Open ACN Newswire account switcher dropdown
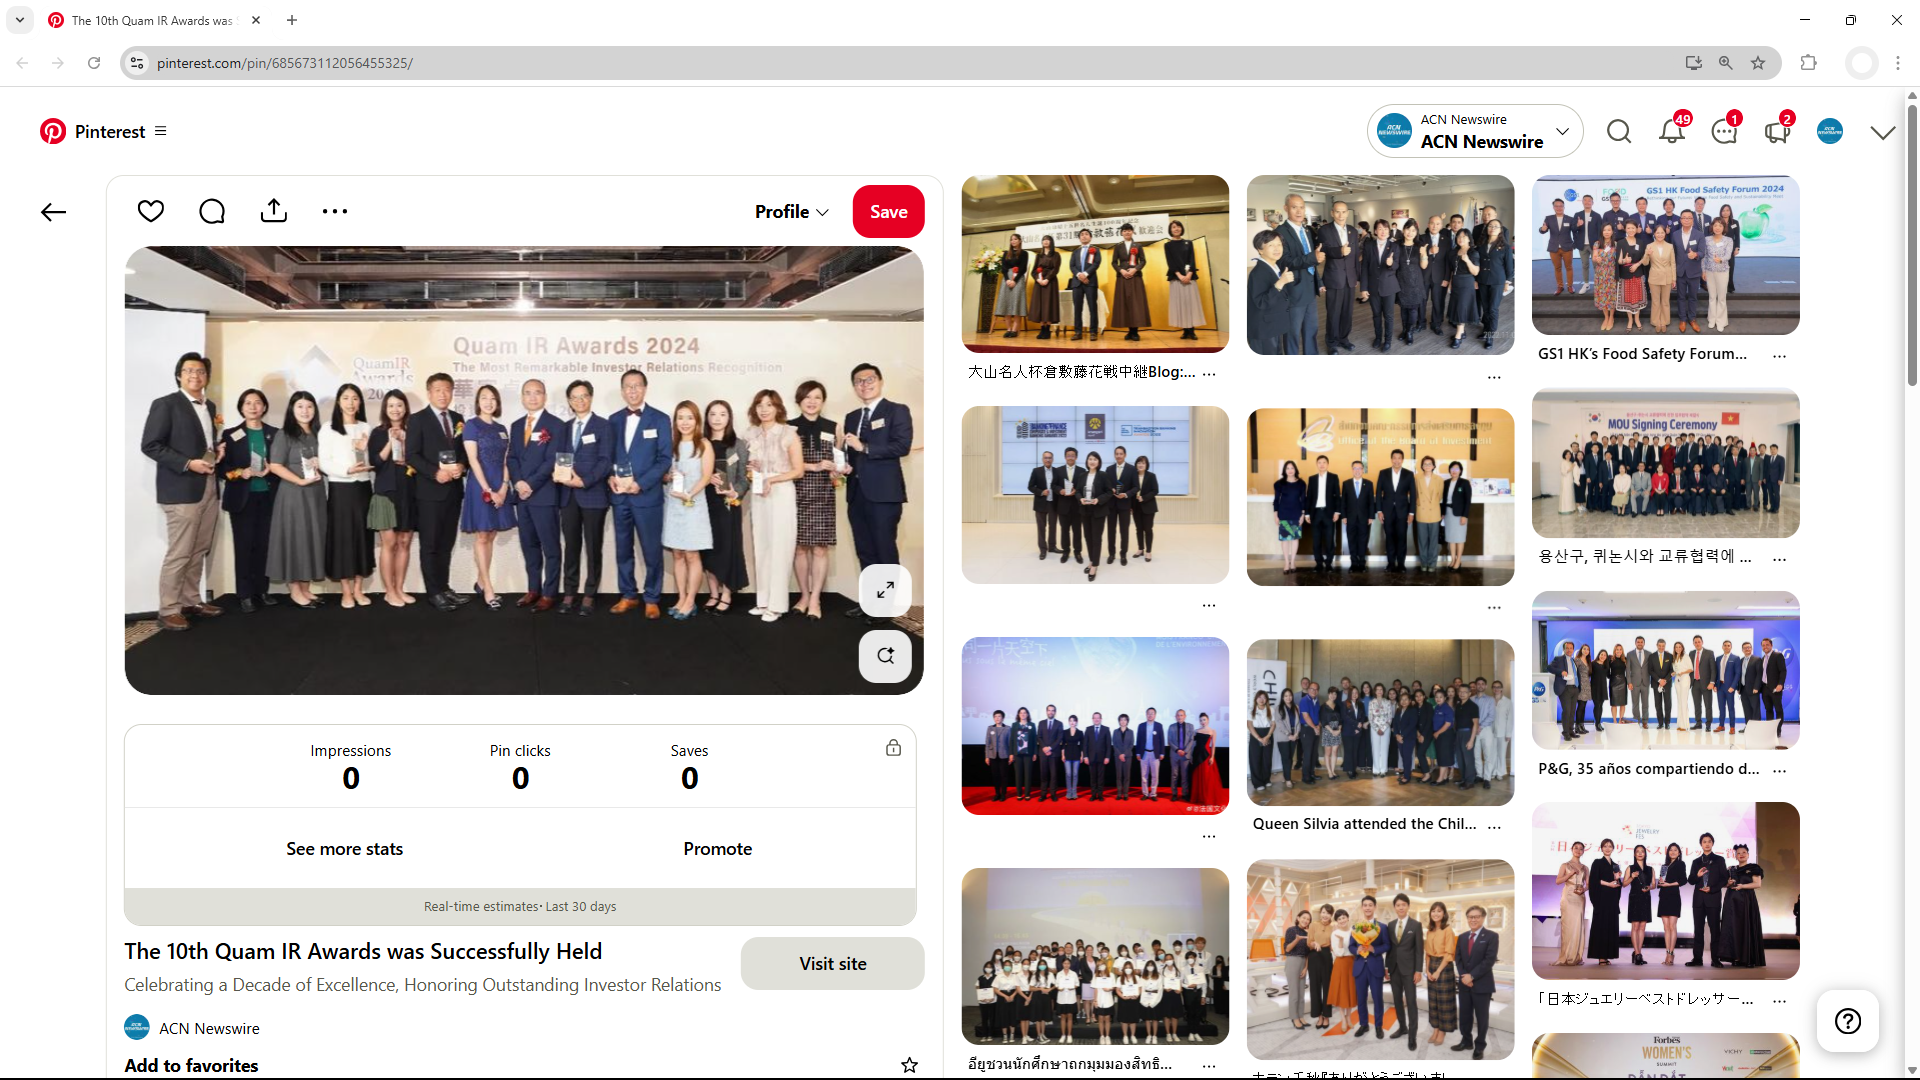The height and width of the screenshot is (1080, 1920). coord(1475,131)
